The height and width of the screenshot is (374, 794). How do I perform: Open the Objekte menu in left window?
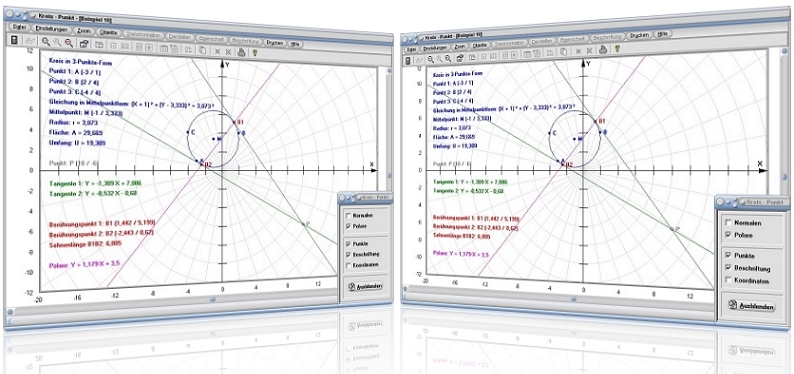coord(109,33)
